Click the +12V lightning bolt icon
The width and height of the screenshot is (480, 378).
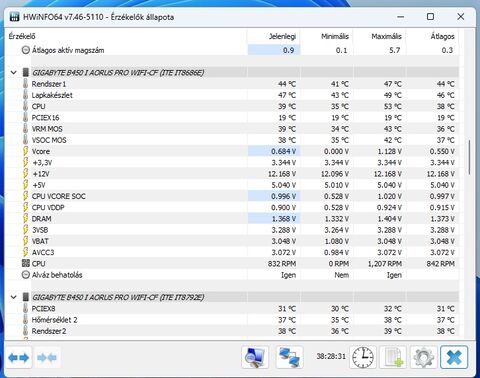[x=25, y=174]
